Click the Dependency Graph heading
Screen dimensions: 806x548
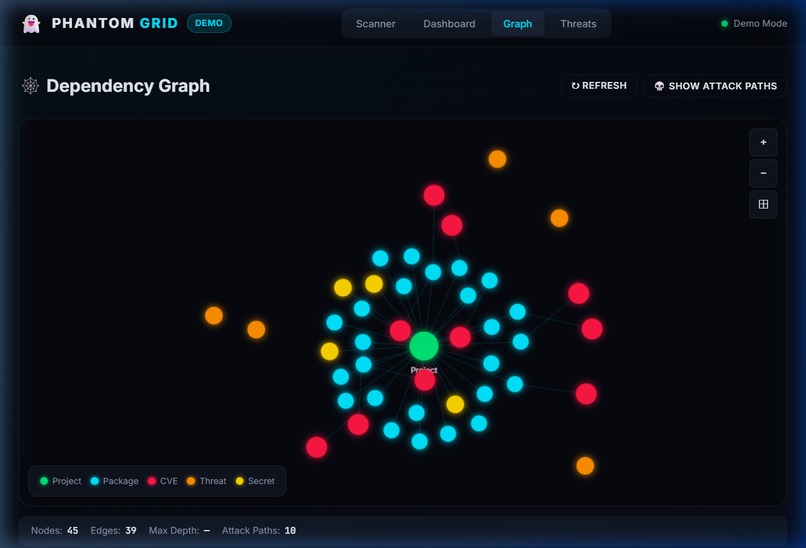click(128, 86)
